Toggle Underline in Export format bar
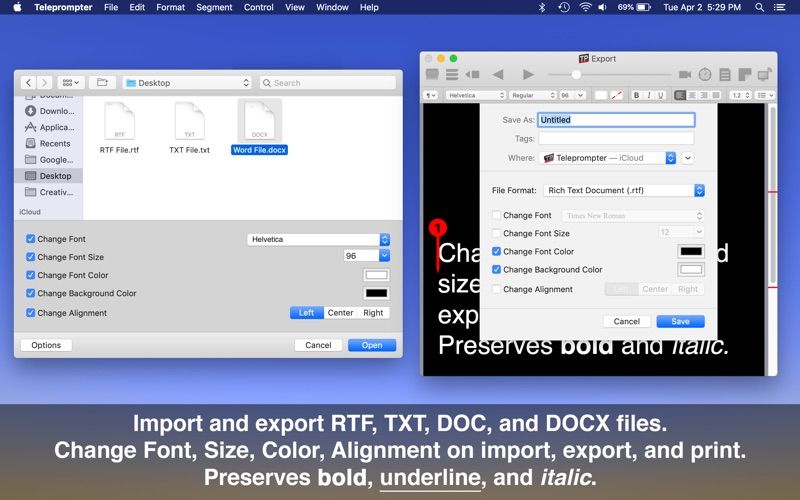Screen dimensions: 800x500 tap(661, 95)
